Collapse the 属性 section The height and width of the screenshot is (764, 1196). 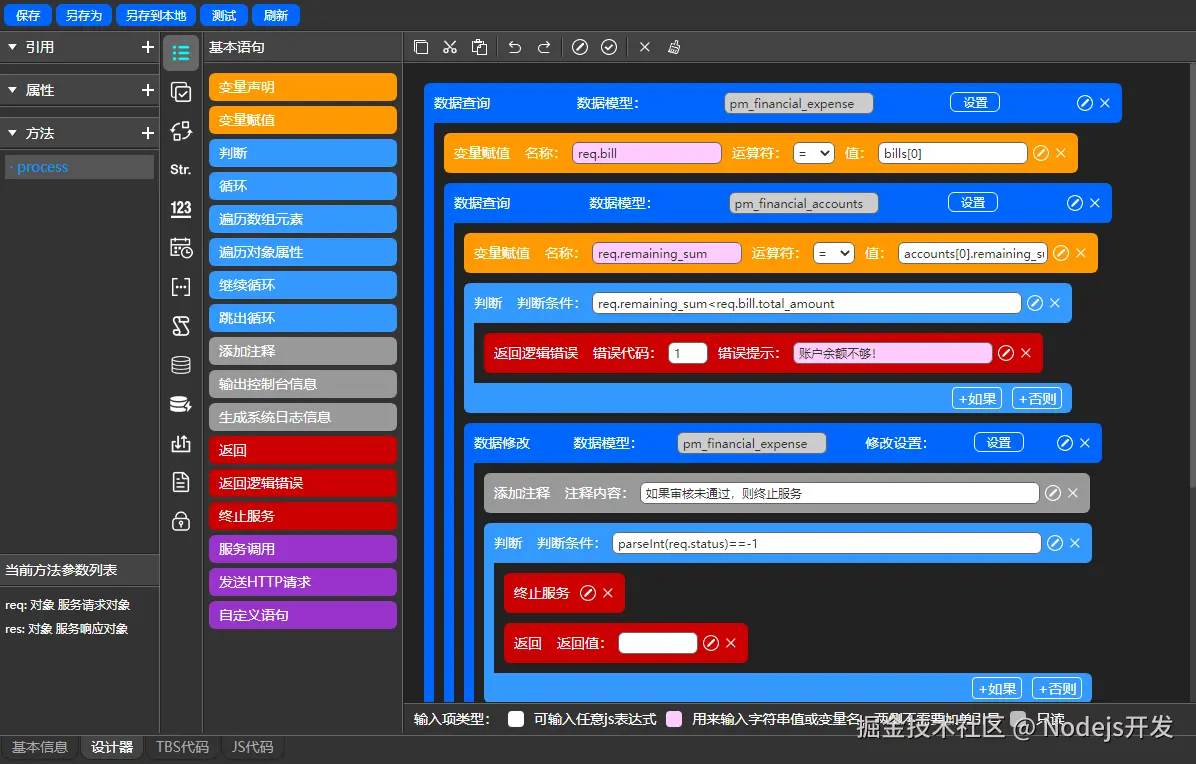12,90
